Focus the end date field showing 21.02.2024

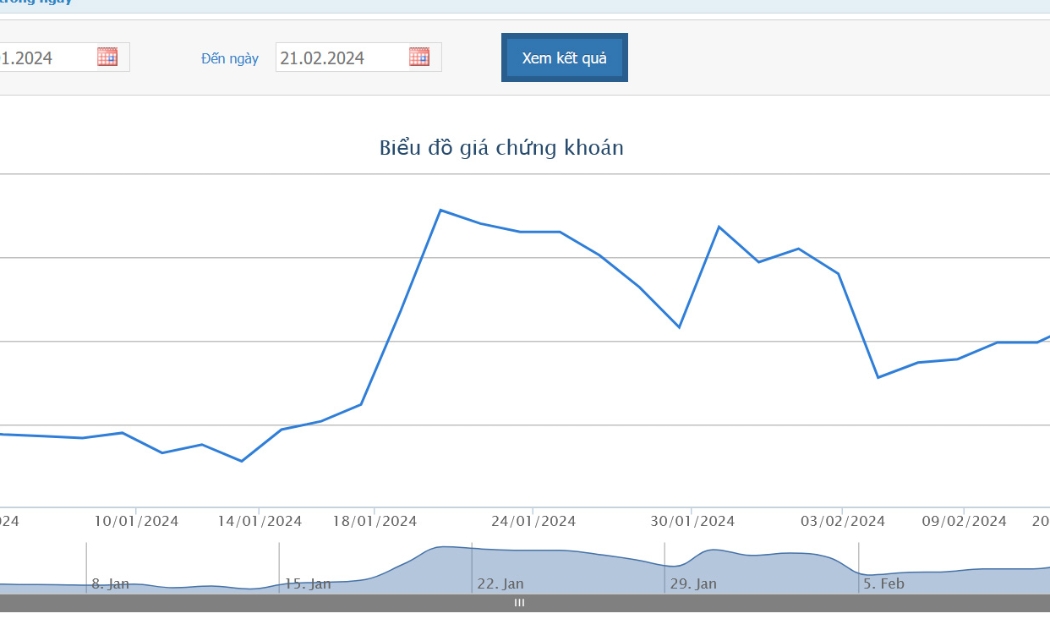(x=358, y=57)
